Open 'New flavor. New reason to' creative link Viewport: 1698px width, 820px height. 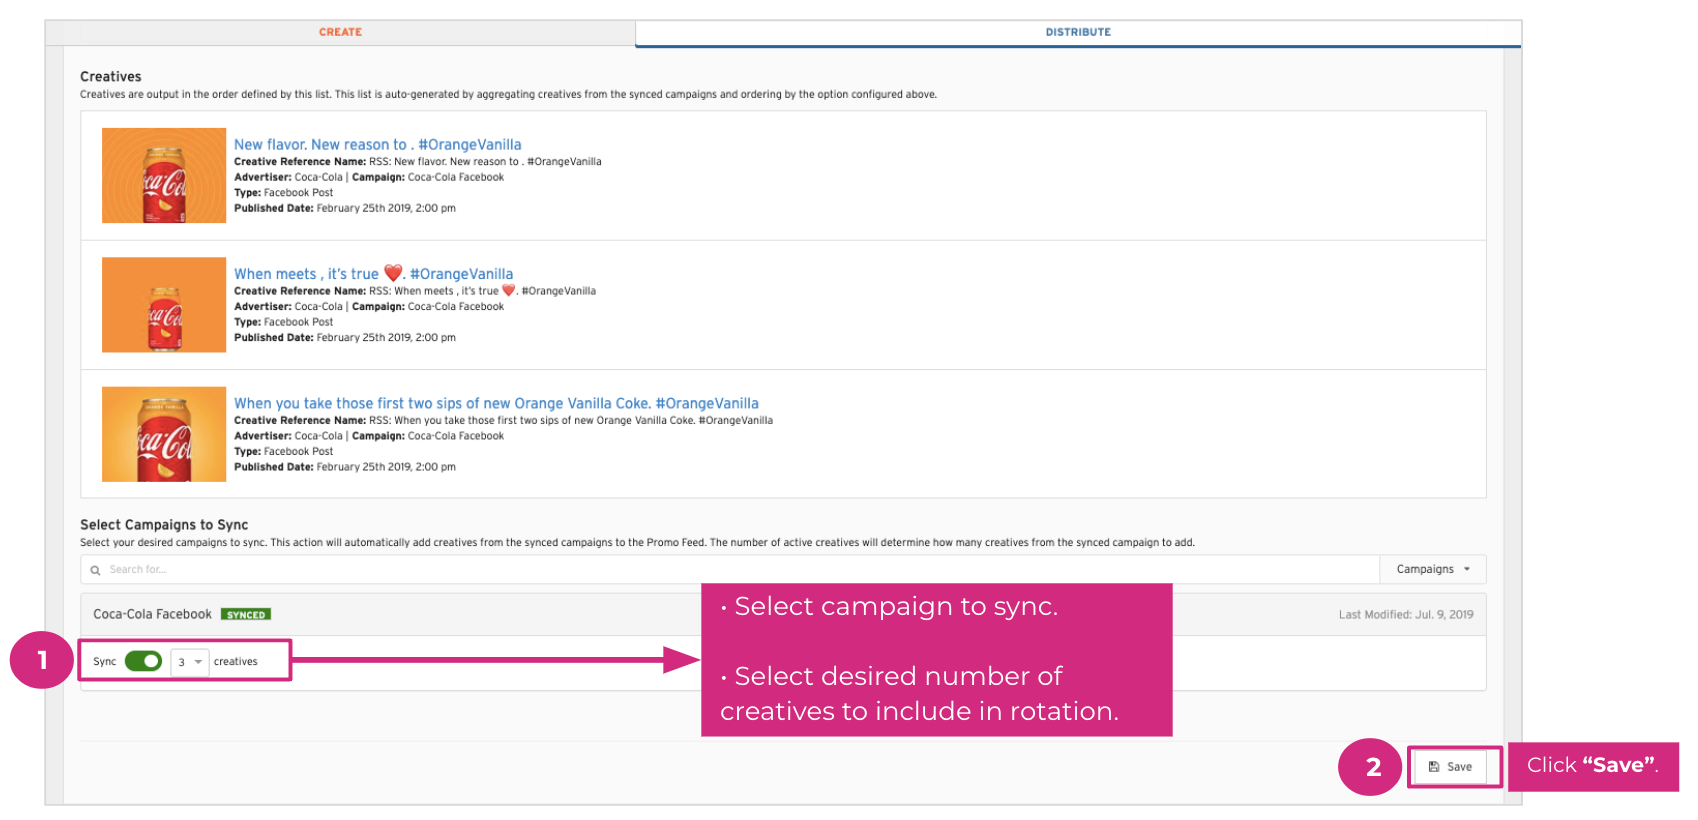point(377,145)
